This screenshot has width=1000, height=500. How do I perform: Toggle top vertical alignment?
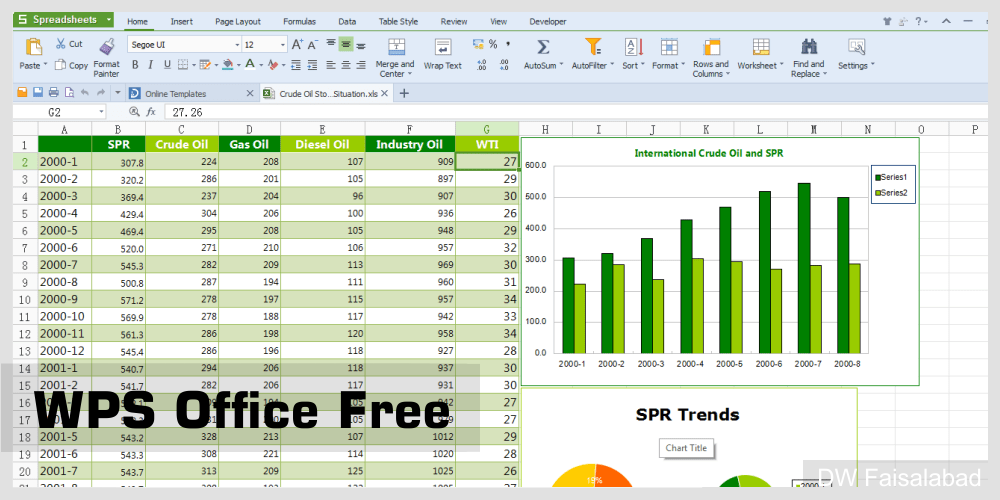coord(330,44)
